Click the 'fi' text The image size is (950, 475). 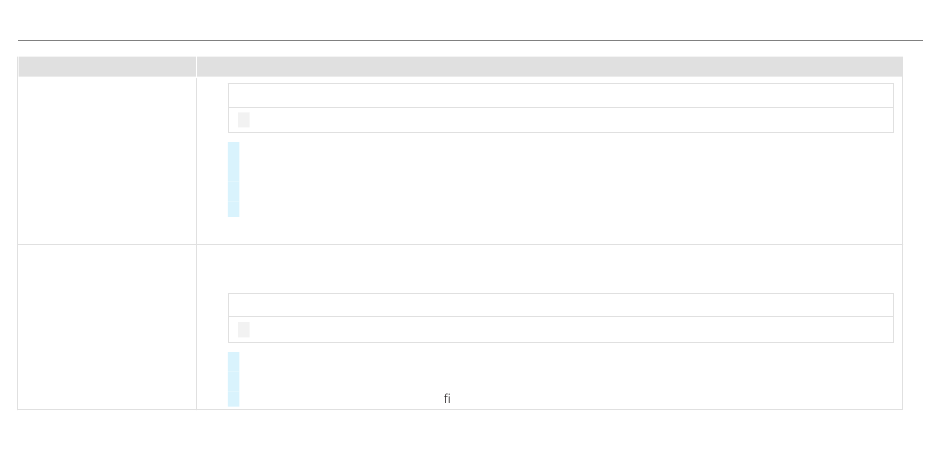[447, 399]
